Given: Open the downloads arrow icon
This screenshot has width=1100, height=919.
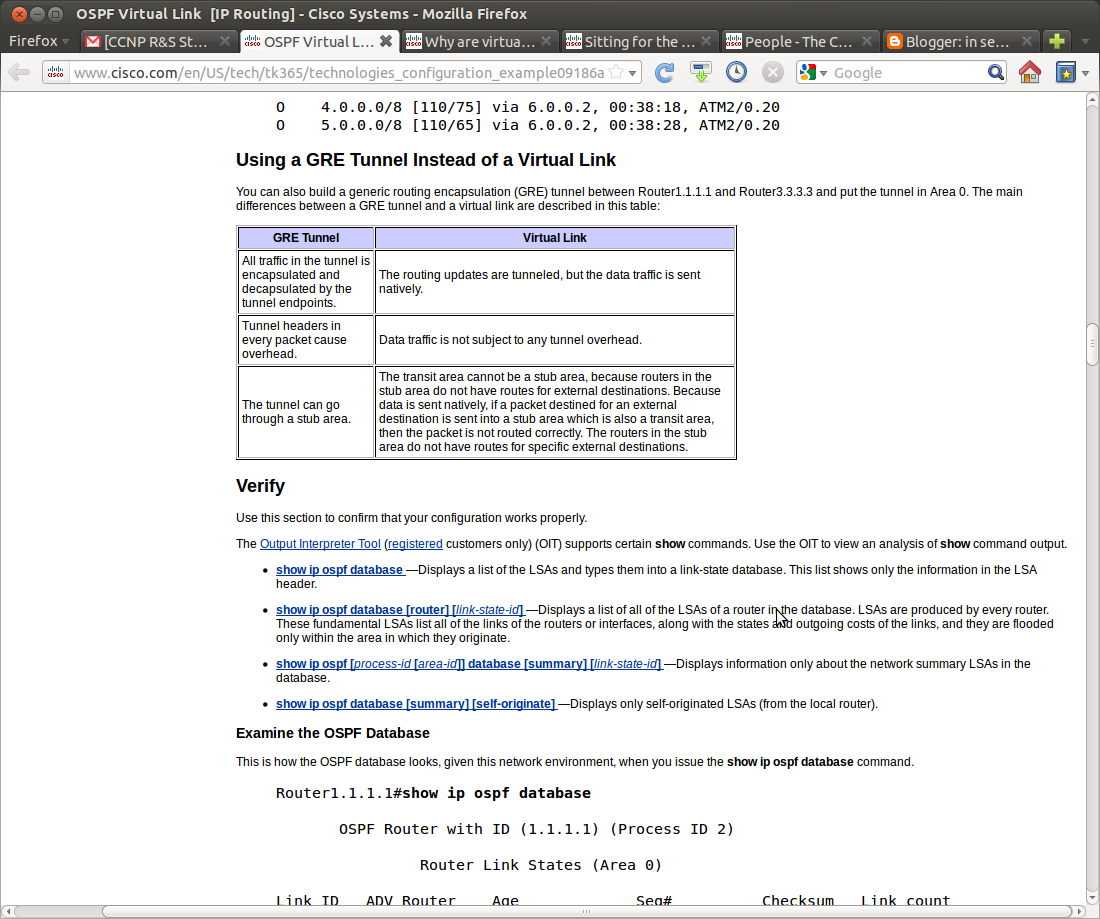Looking at the screenshot, I should click(x=700, y=72).
